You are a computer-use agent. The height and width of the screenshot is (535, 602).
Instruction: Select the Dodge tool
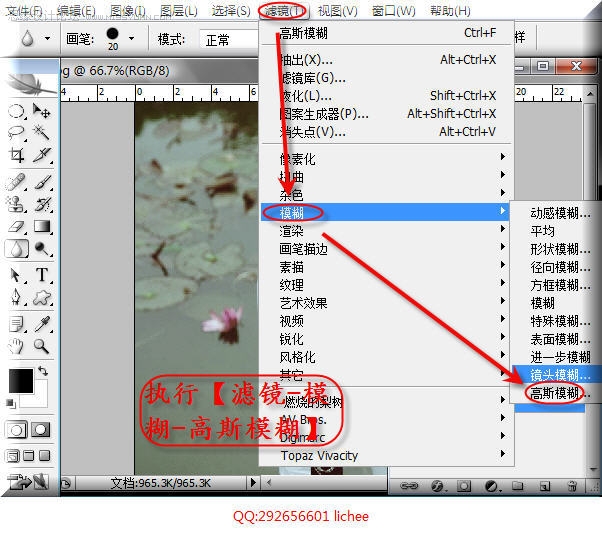click(x=41, y=249)
